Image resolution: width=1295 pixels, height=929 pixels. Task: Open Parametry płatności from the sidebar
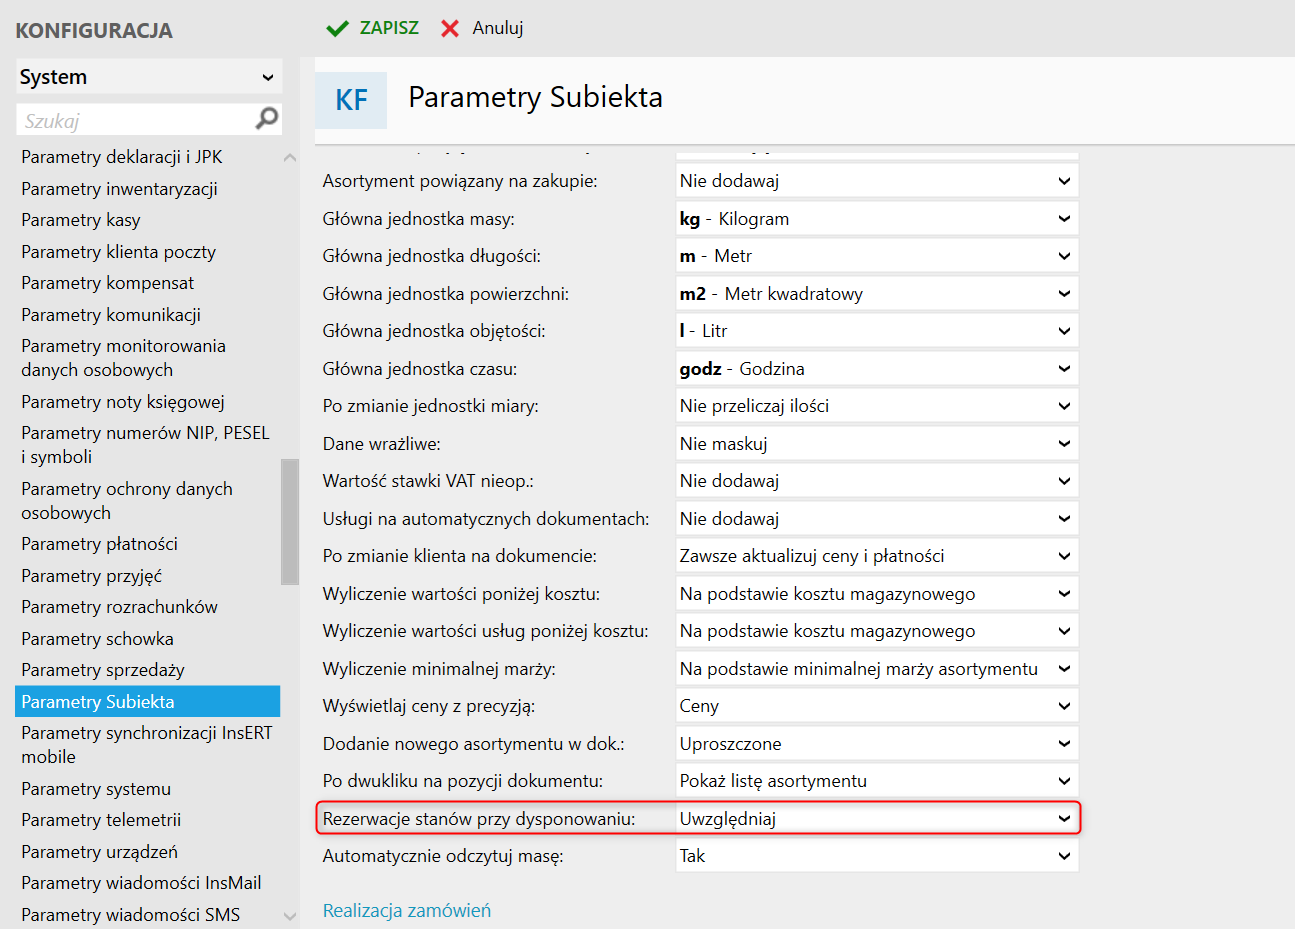(99, 544)
